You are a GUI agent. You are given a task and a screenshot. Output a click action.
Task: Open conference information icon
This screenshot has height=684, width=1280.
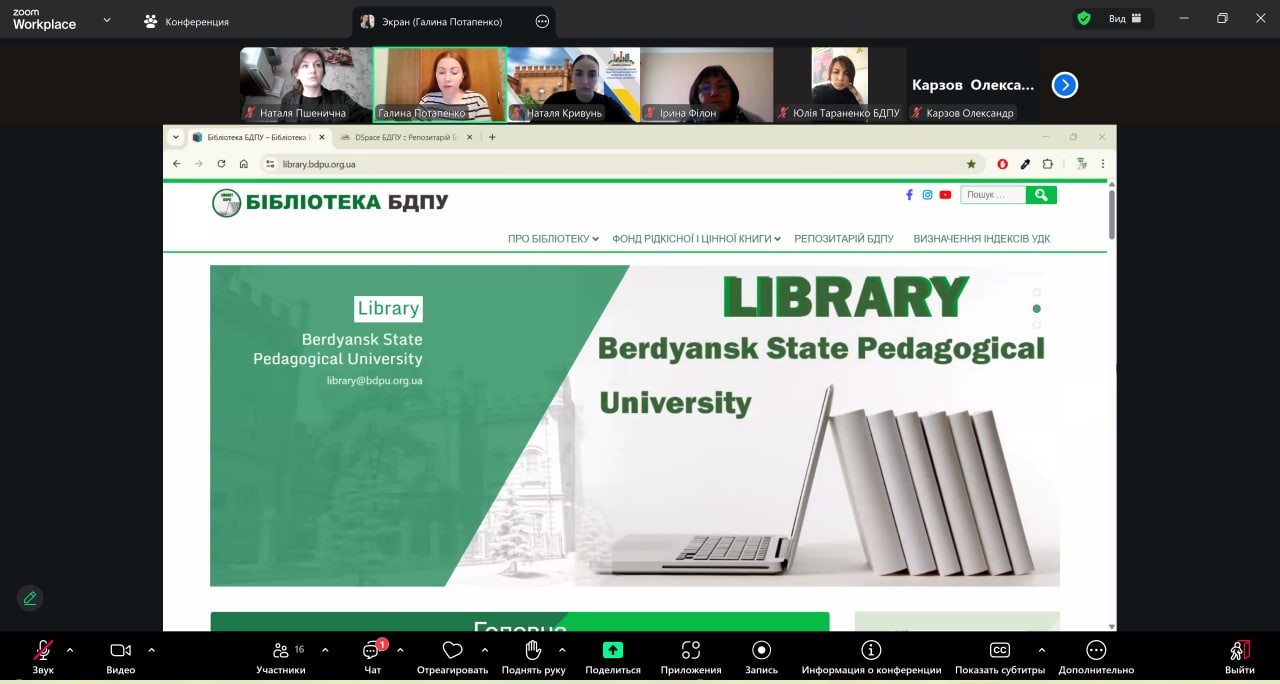(871, 650)
